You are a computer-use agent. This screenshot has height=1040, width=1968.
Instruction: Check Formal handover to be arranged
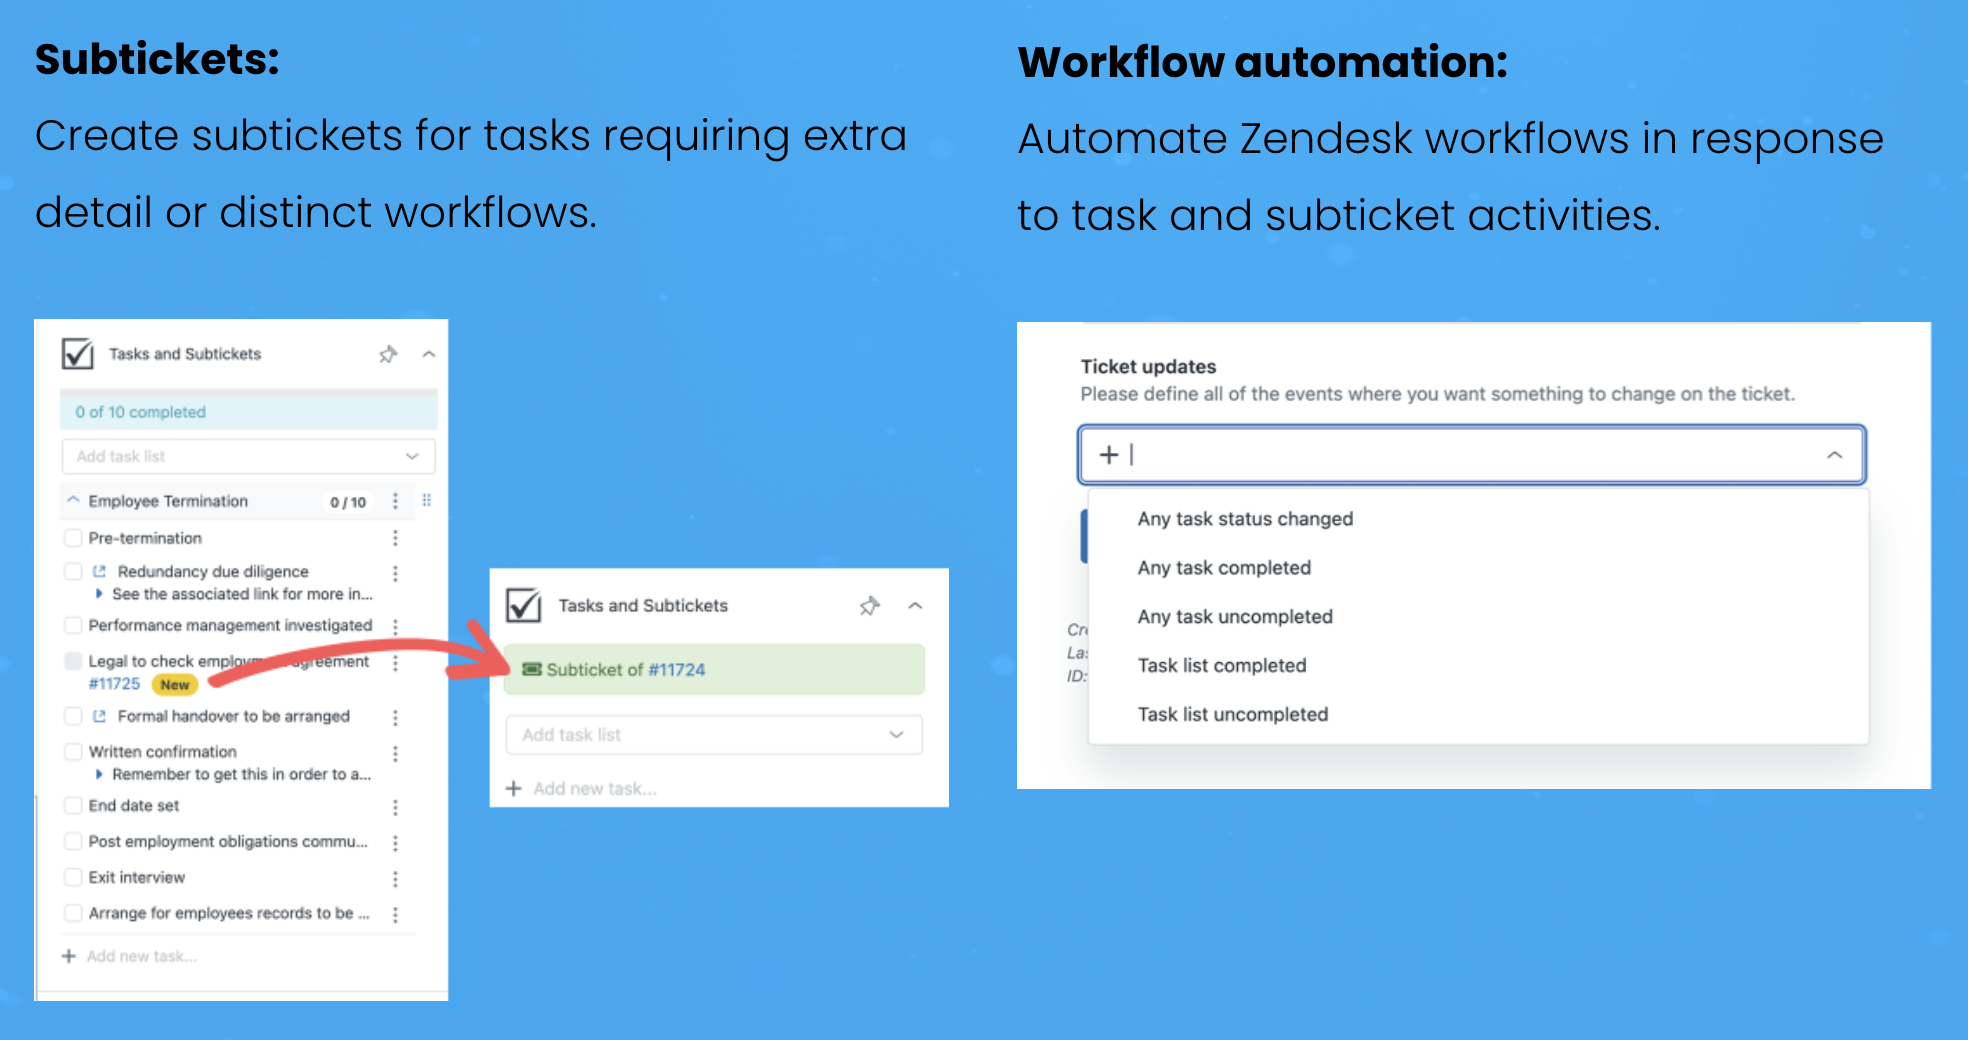(x=73, y=716)
